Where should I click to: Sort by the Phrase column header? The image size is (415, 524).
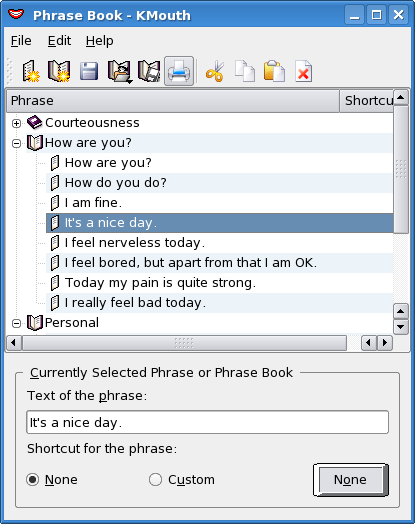coord(173,101)
